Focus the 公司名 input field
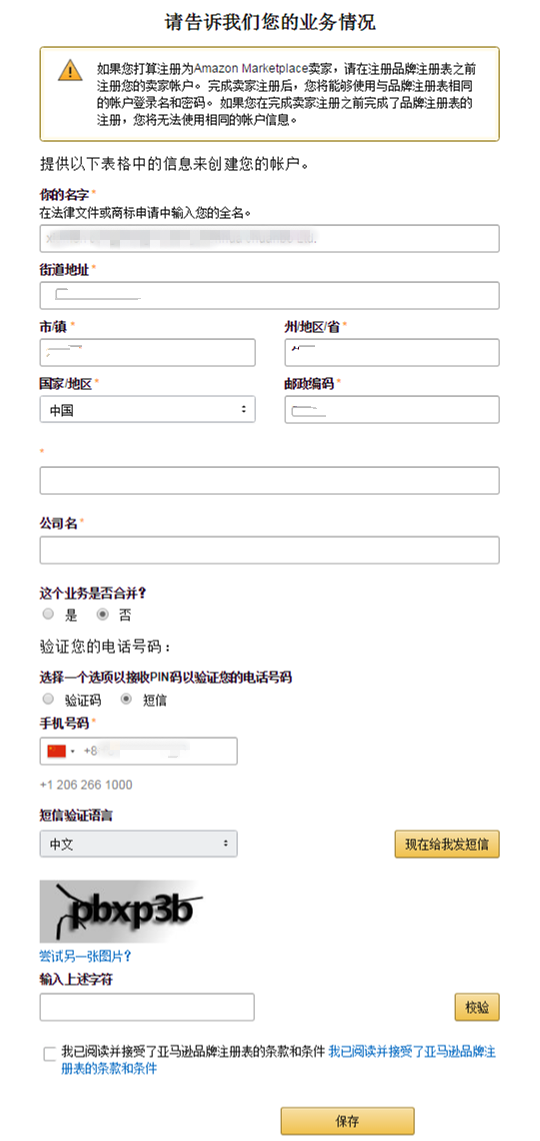 pos(269,550)
